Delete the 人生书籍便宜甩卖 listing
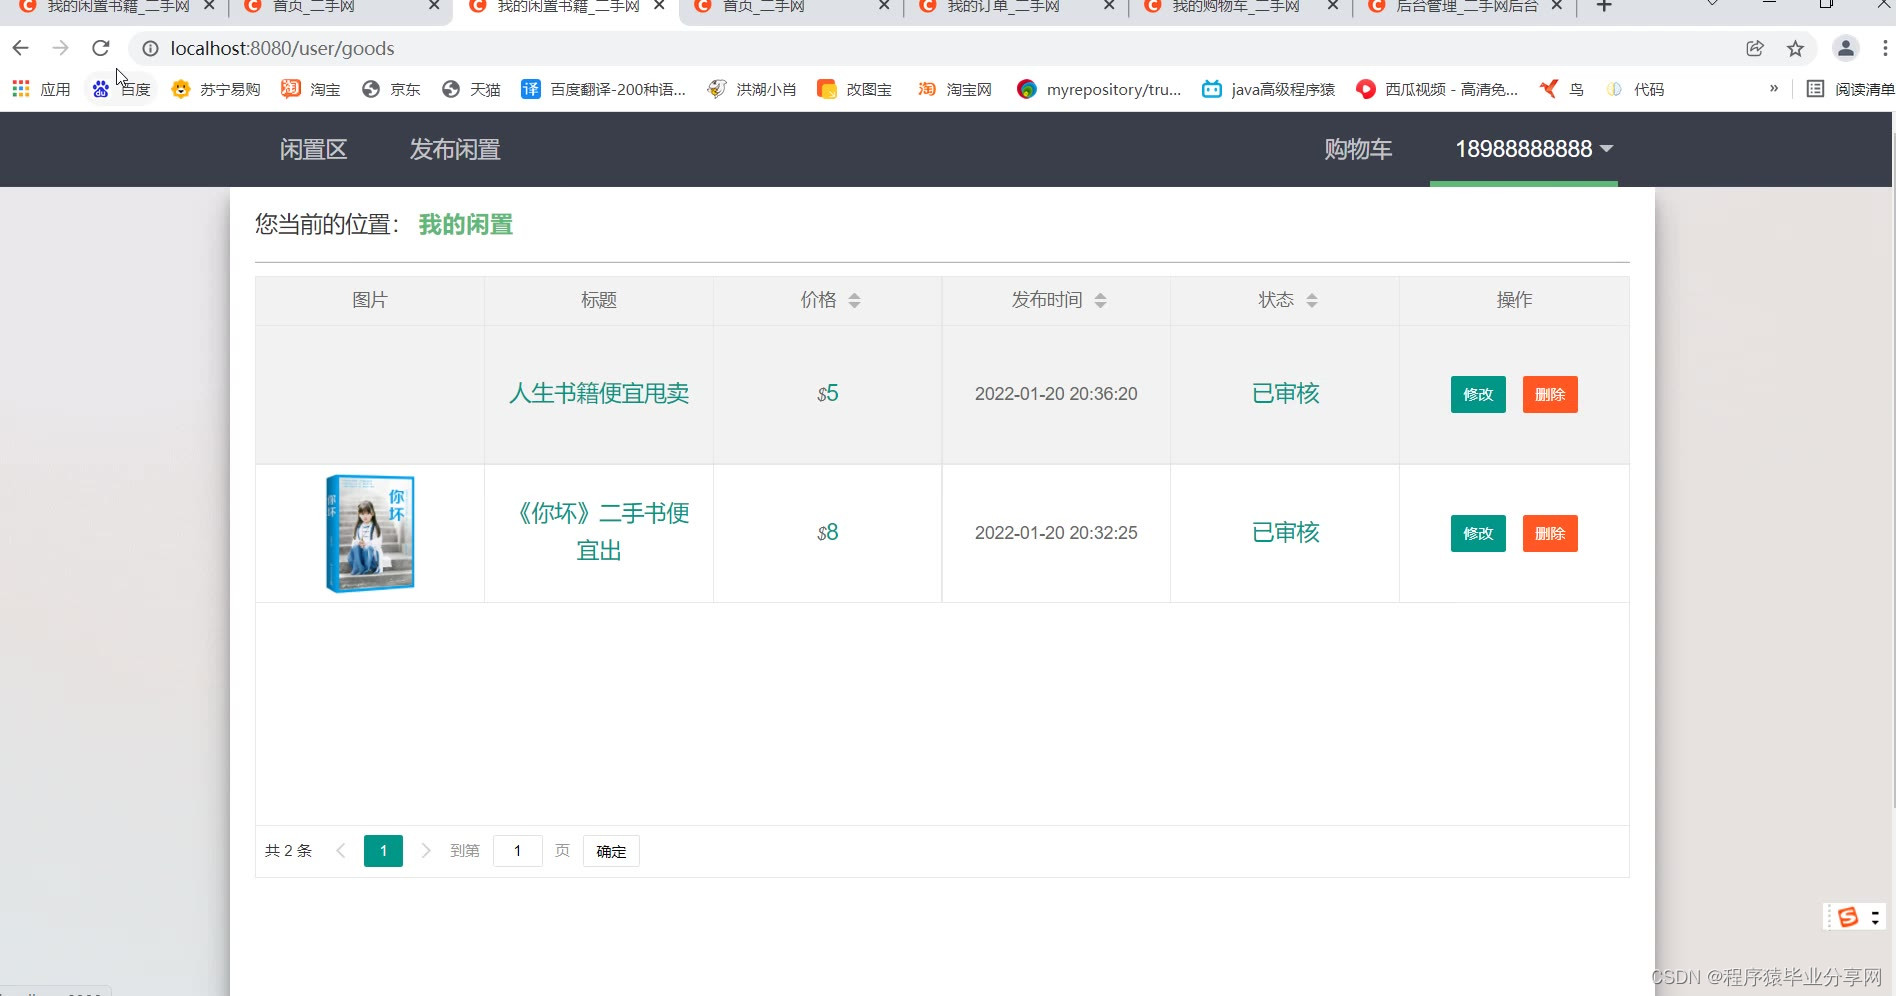This screenshot has height=996, width=1896. coord(1550,394)
